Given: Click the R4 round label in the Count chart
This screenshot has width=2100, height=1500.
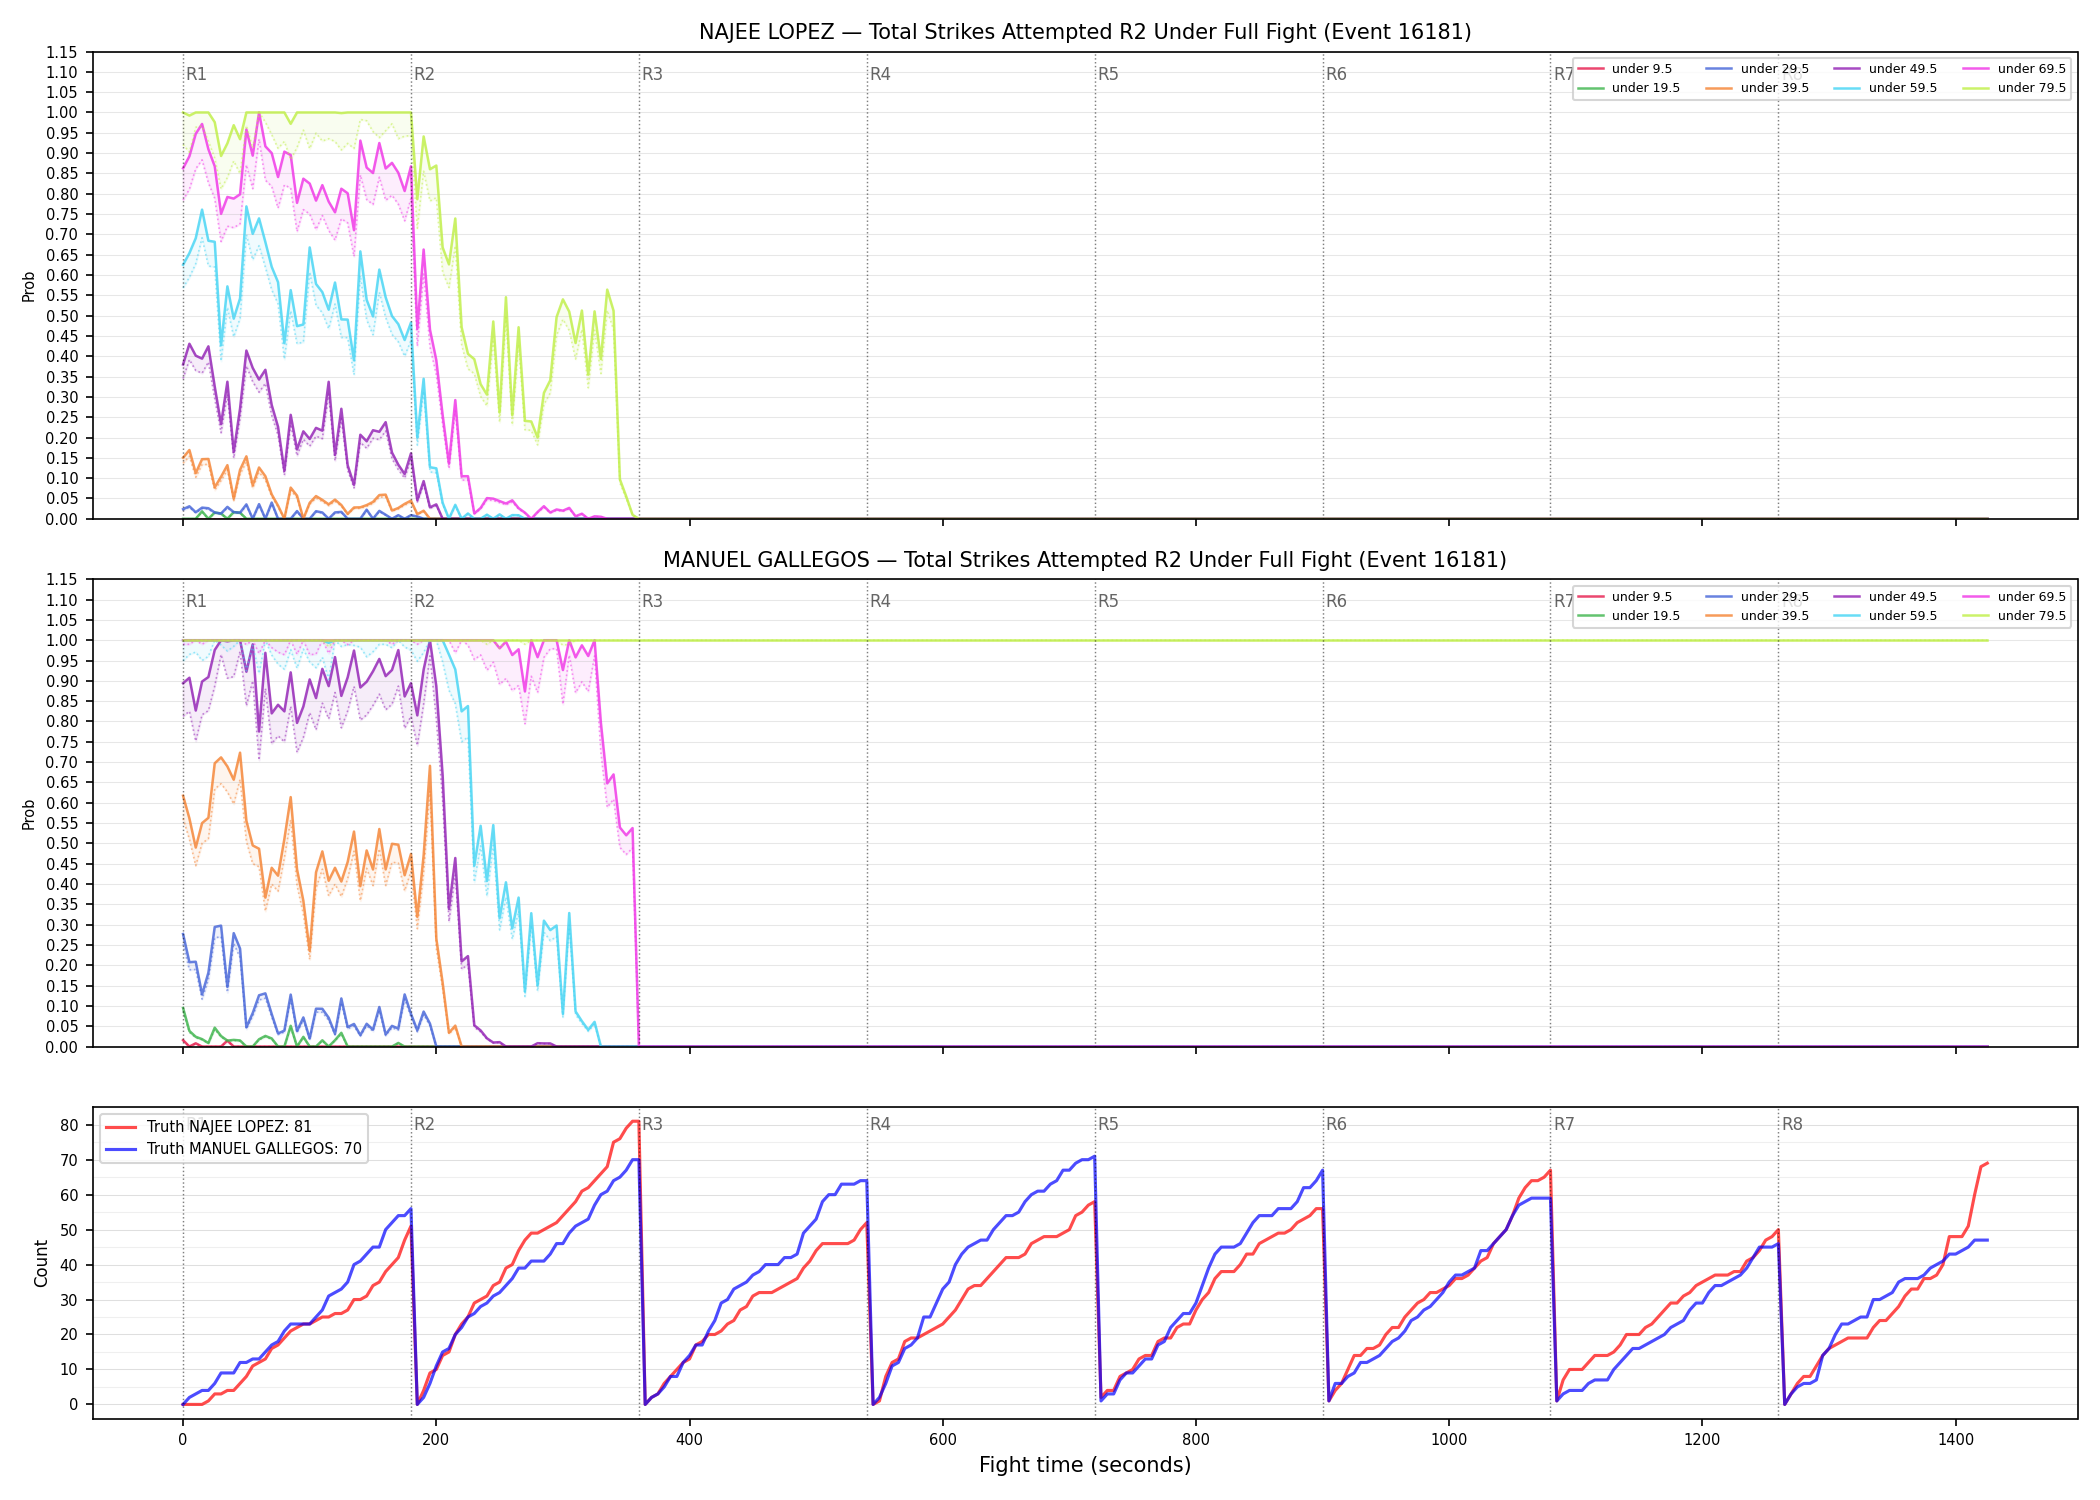Looking at the screenshot, I should pyautogui.click(x=880, y=1124).
